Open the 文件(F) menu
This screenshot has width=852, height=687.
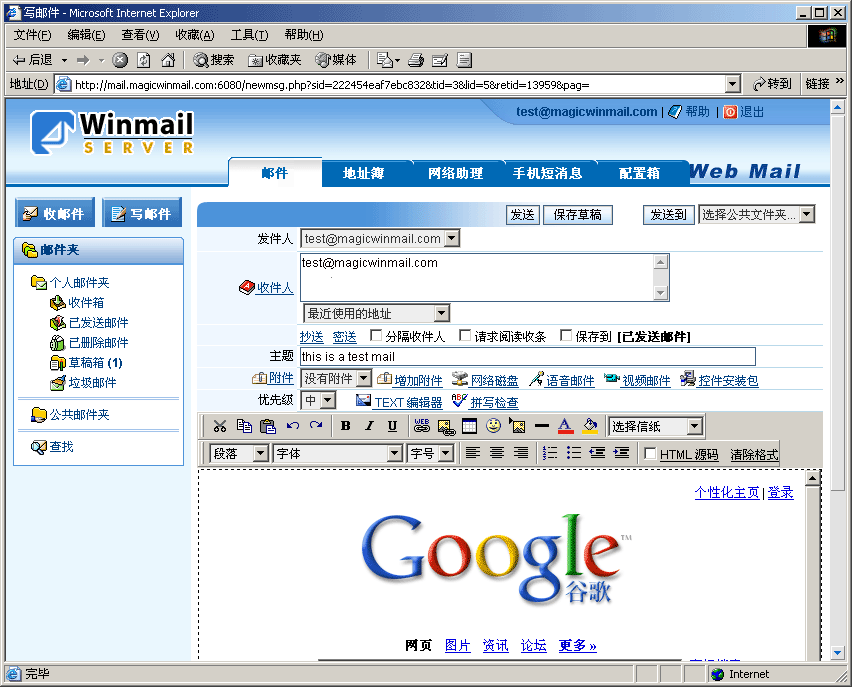pyautogui.click(x=33, y=35)
